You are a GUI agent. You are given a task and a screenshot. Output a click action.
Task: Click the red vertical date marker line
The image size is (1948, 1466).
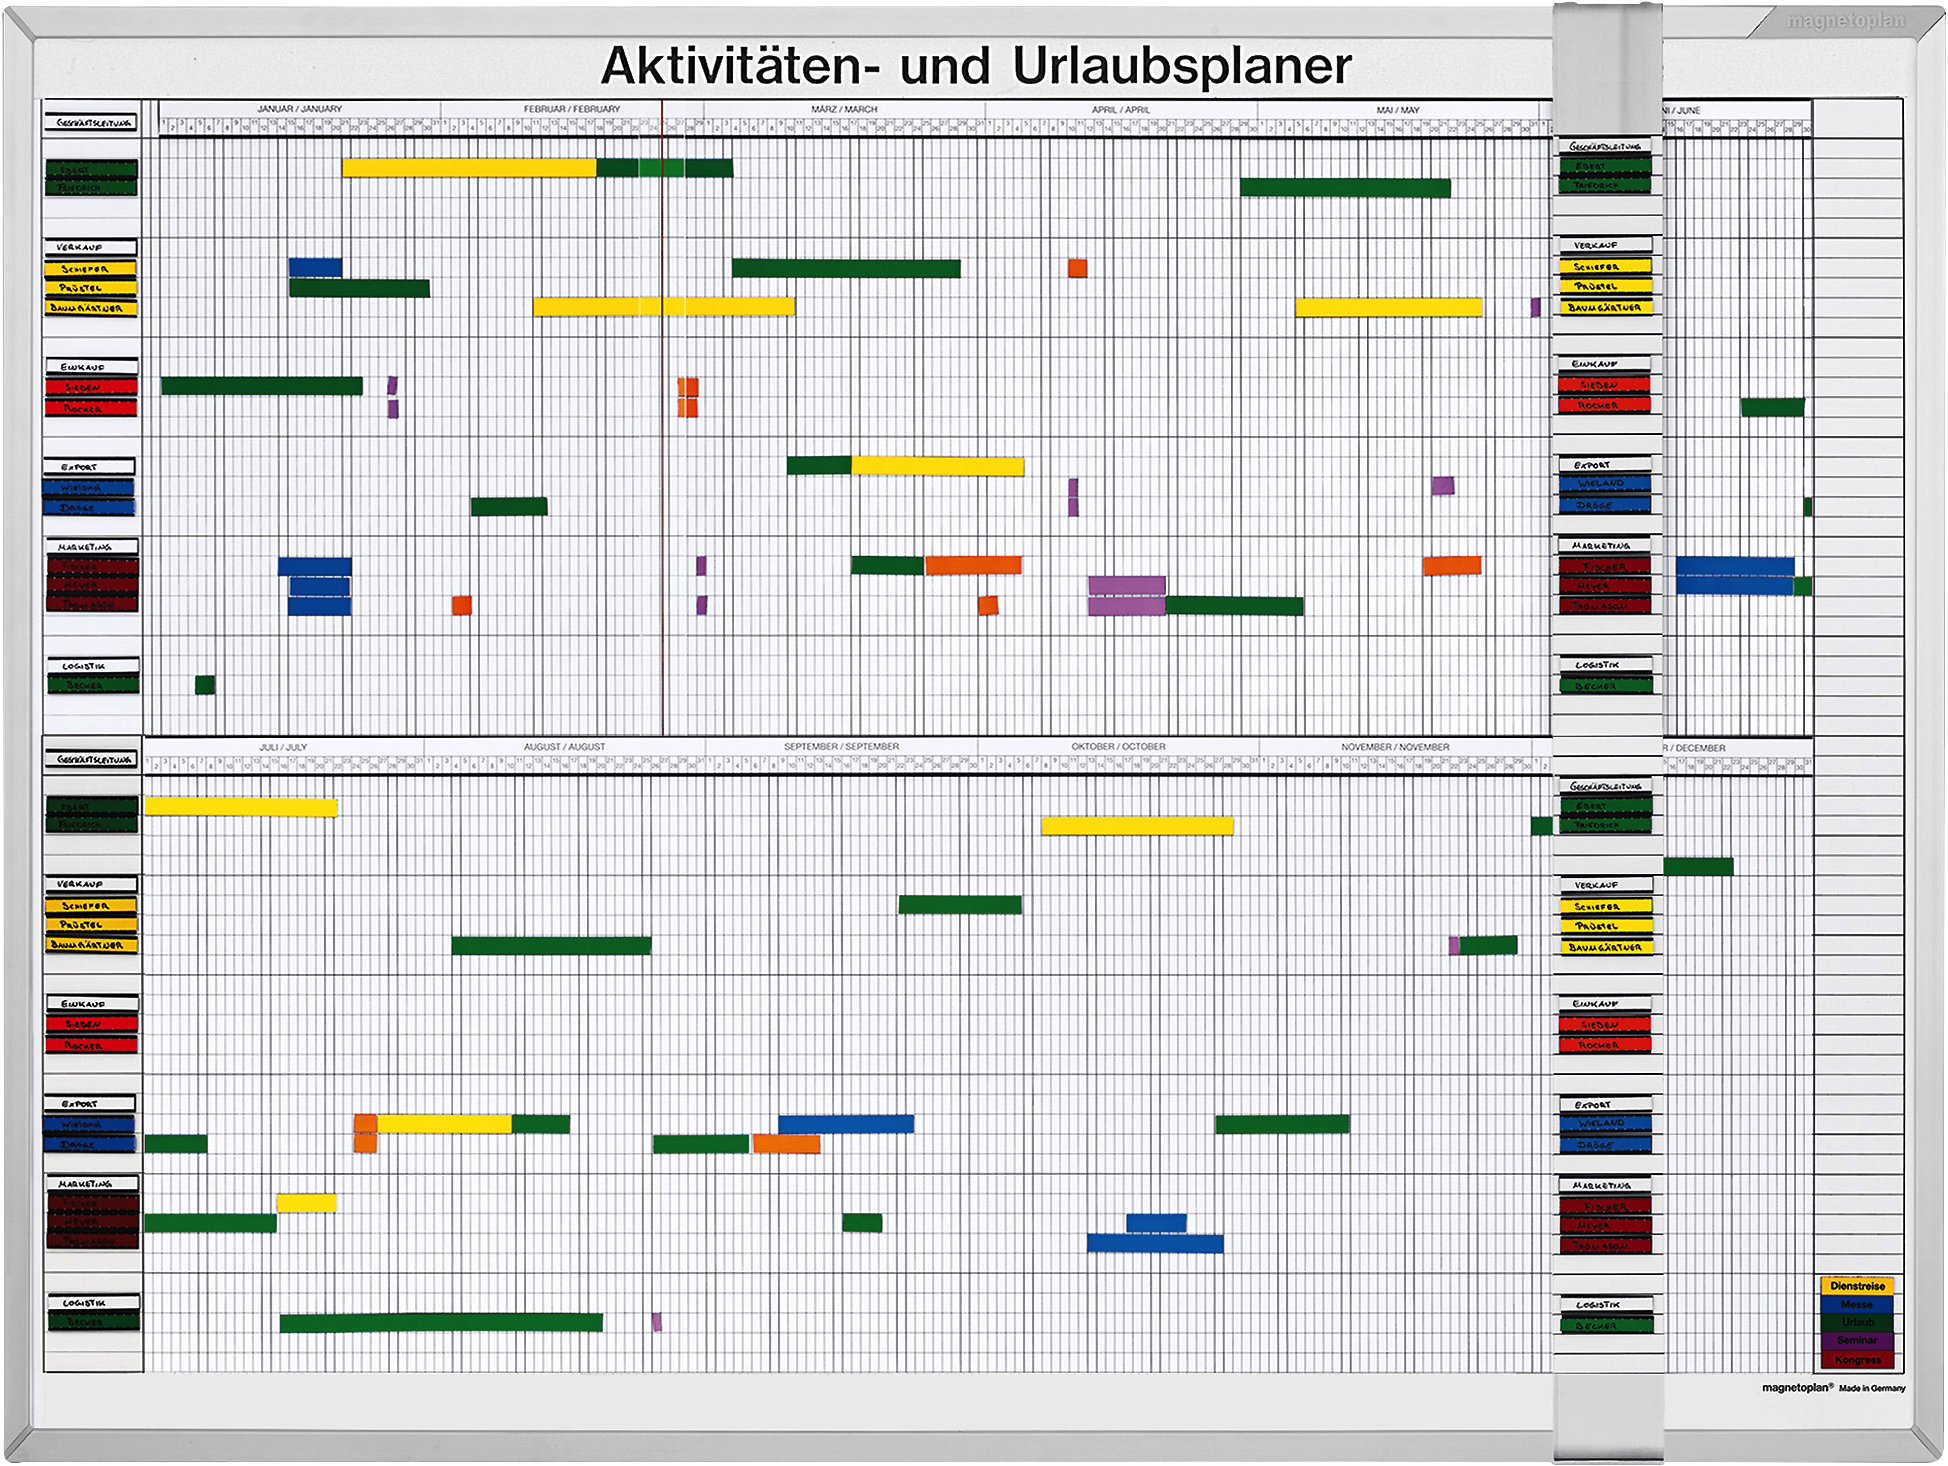coord(662,450)
